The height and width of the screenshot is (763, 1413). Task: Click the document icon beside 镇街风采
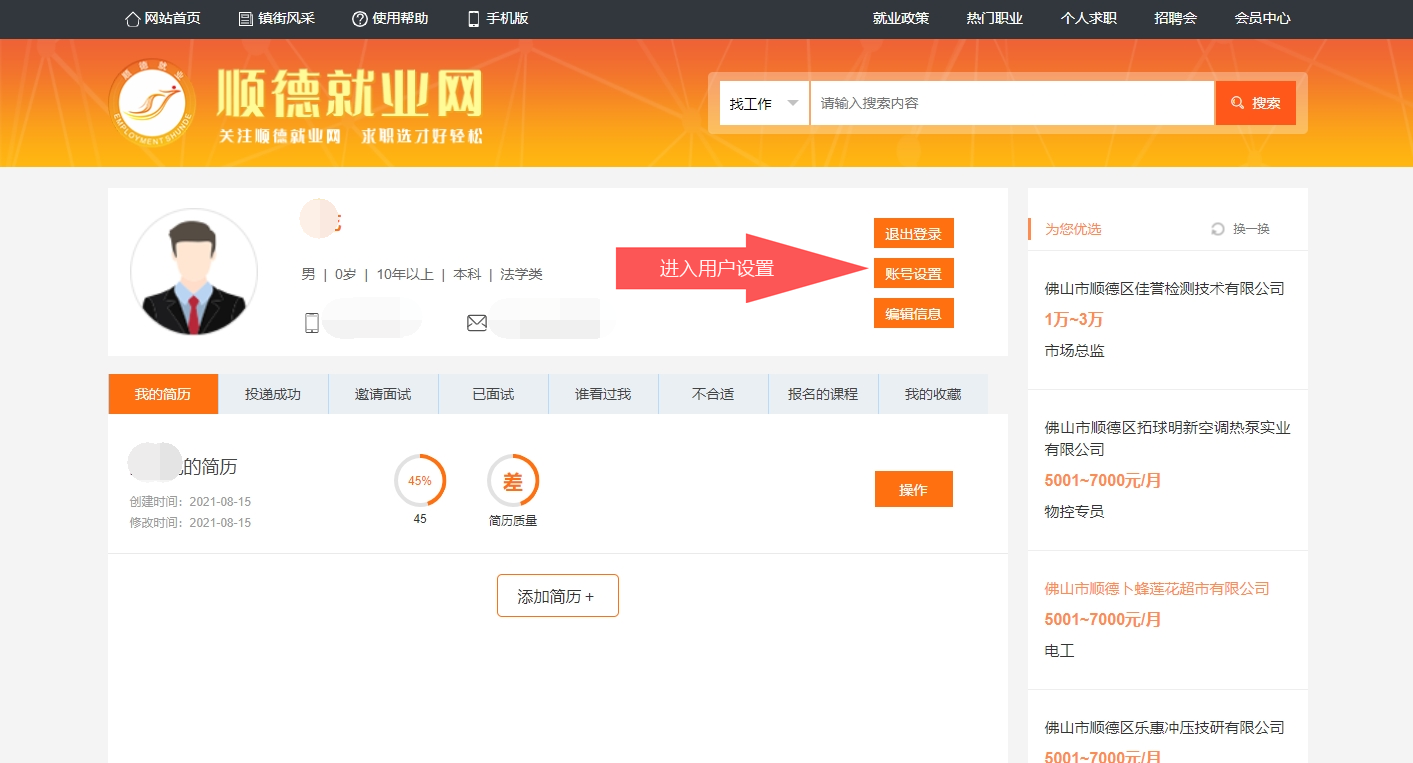[x=246, y=19]
